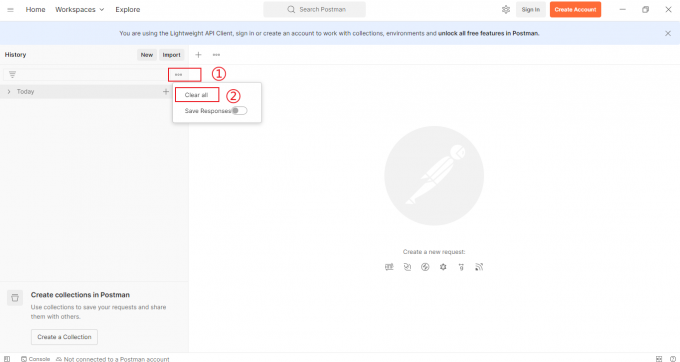This screenshot has width=680, height=362.
Task: Open a new request tab with plus
Action: [x=198, y=55]
